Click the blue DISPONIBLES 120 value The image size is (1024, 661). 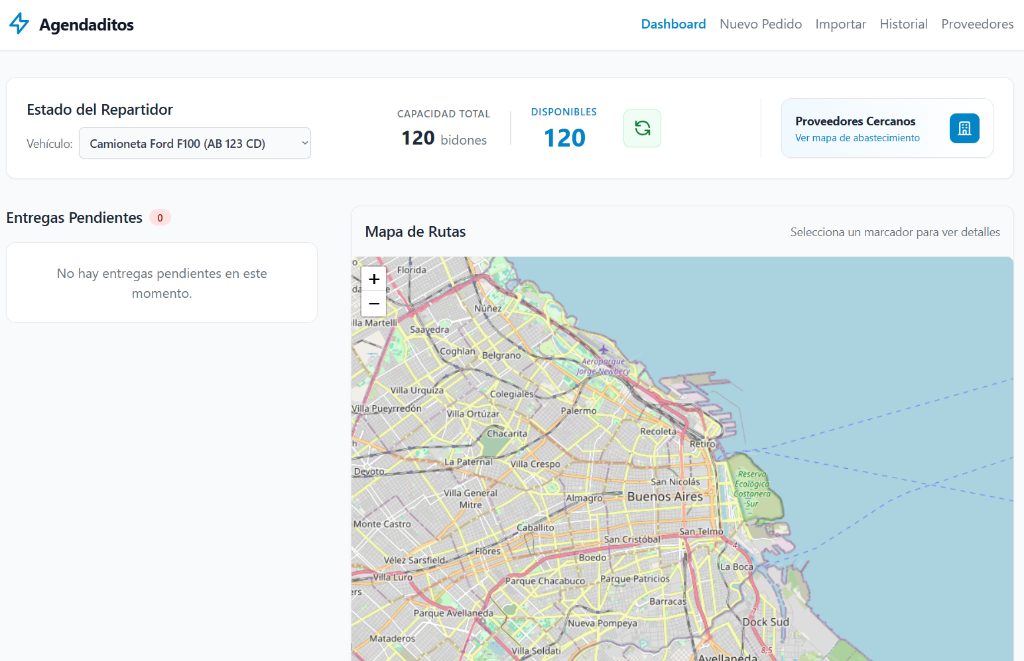pos(564,138)
